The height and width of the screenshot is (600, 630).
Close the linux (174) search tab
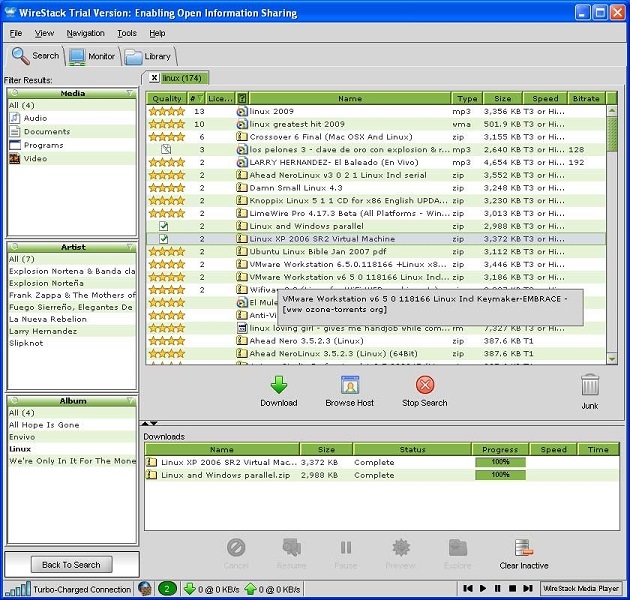coord(154,77)
